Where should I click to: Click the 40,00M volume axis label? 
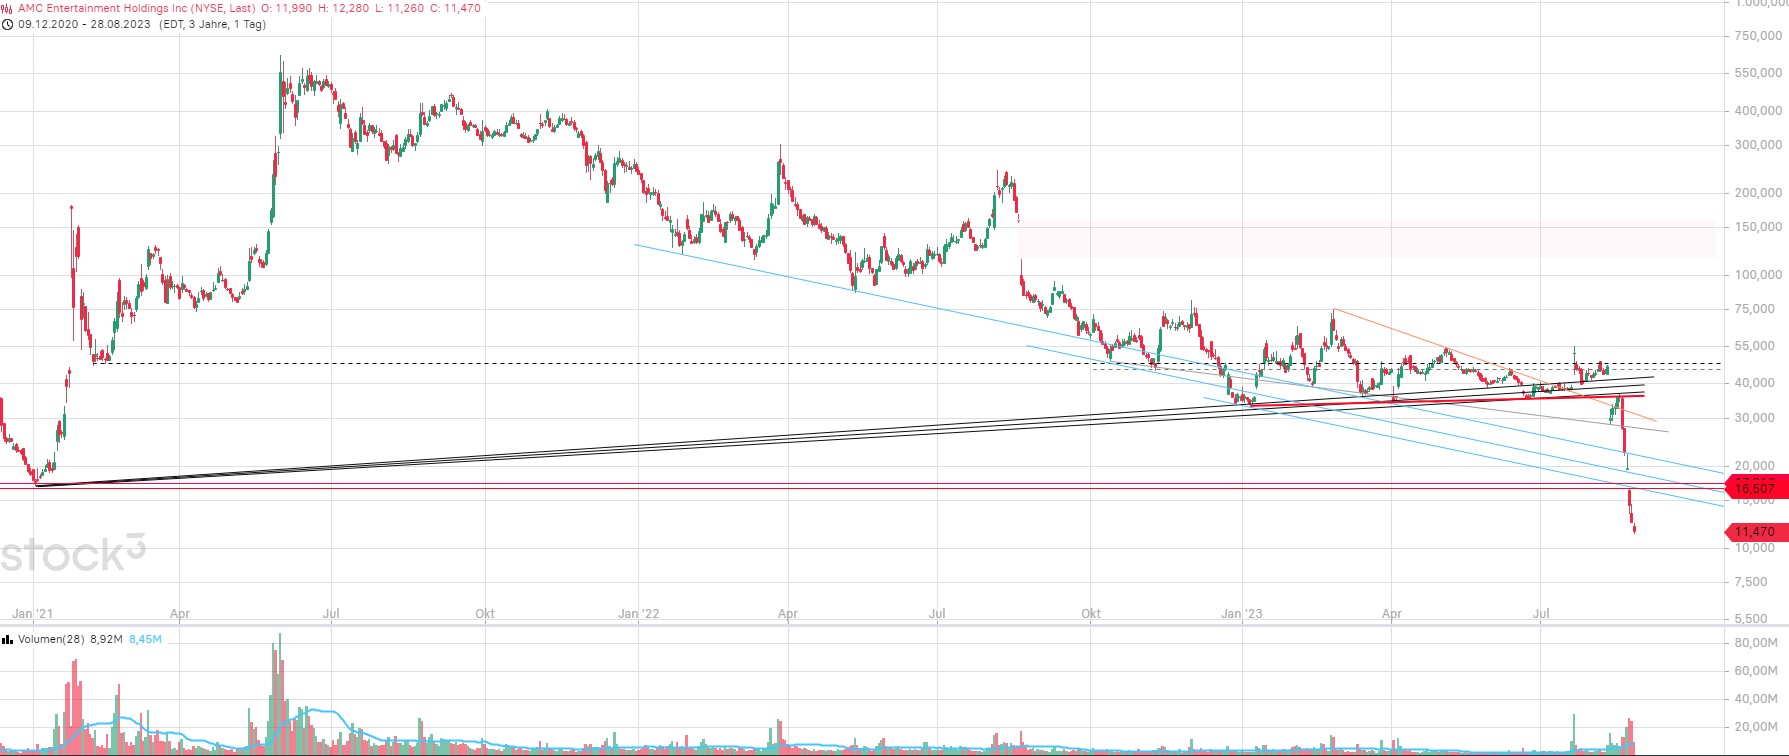(1756, 698)
